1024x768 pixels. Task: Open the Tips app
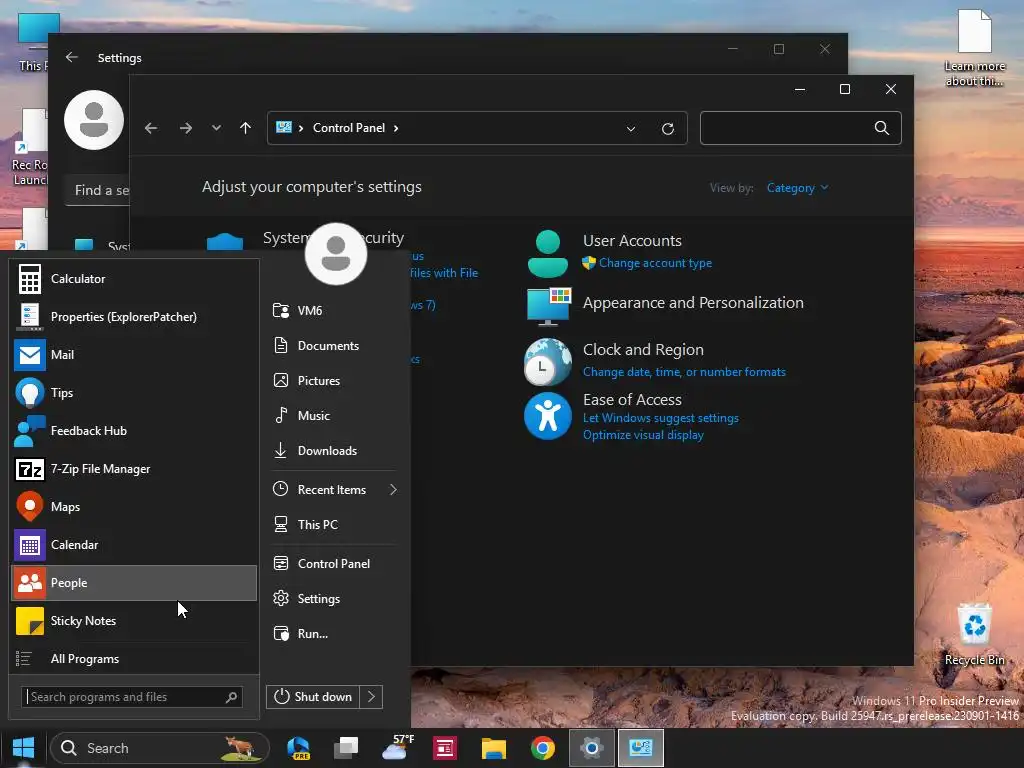point(134,392)
